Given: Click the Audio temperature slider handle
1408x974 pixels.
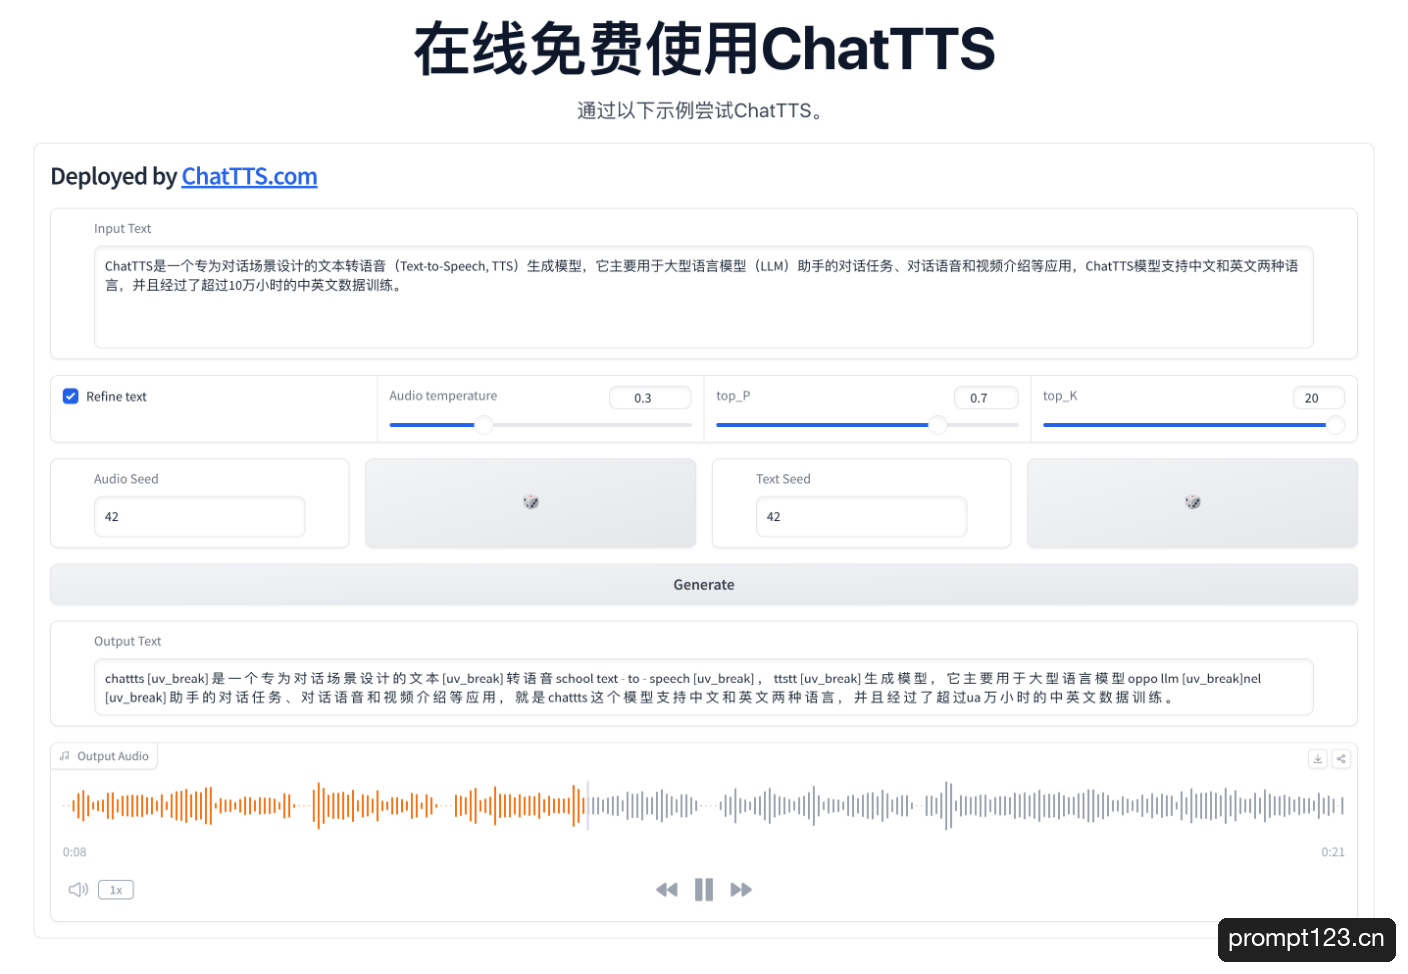Looking at the screenshot, I should pyautogui.click(x=483, y=425).
